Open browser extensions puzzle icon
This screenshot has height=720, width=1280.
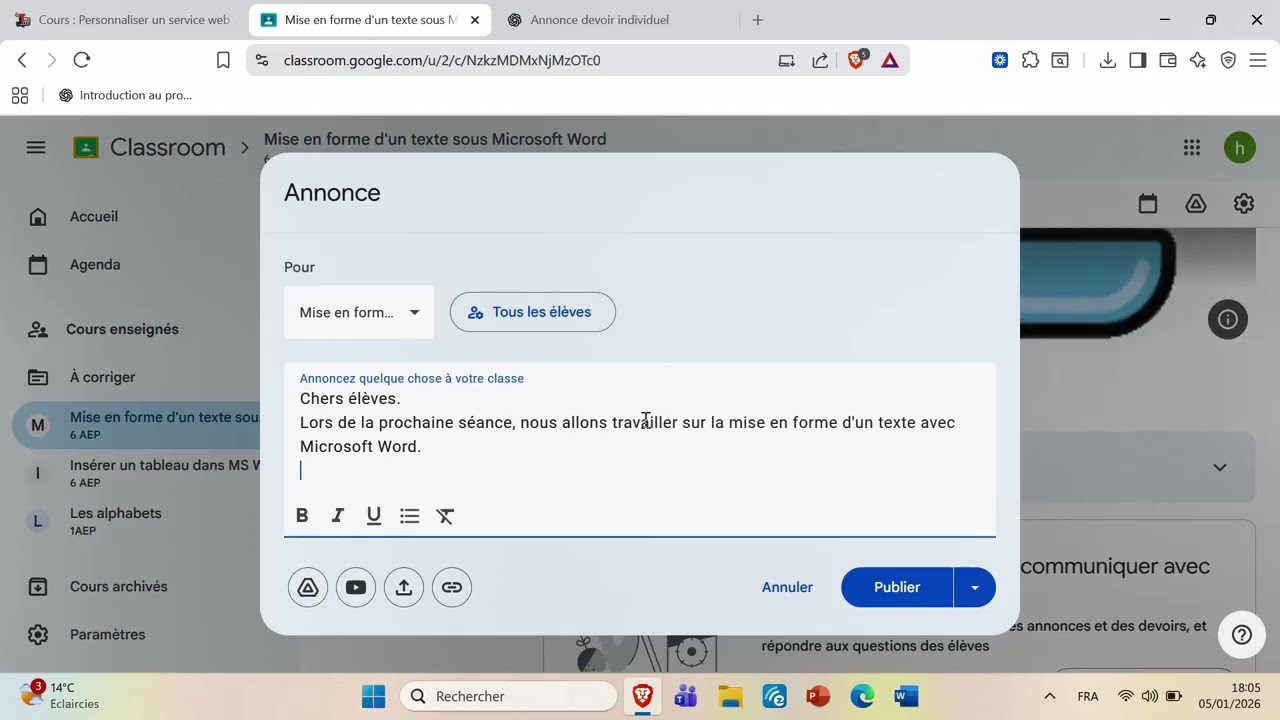(1030, 60)
